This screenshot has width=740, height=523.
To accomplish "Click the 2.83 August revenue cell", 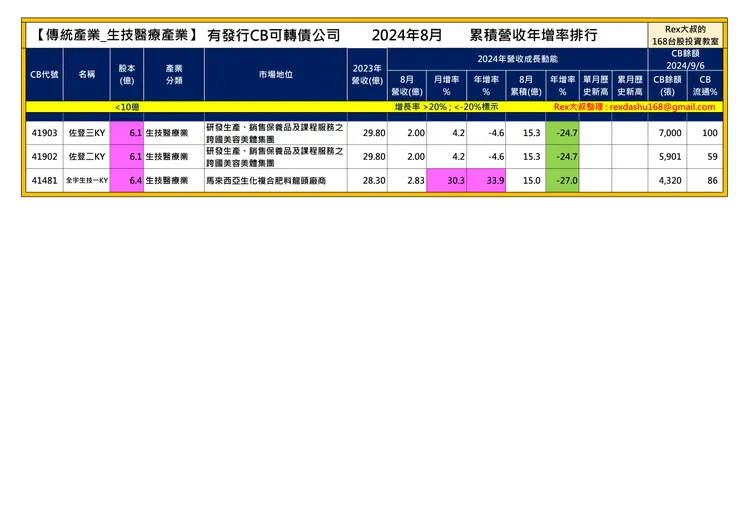I will pos(407,180).
